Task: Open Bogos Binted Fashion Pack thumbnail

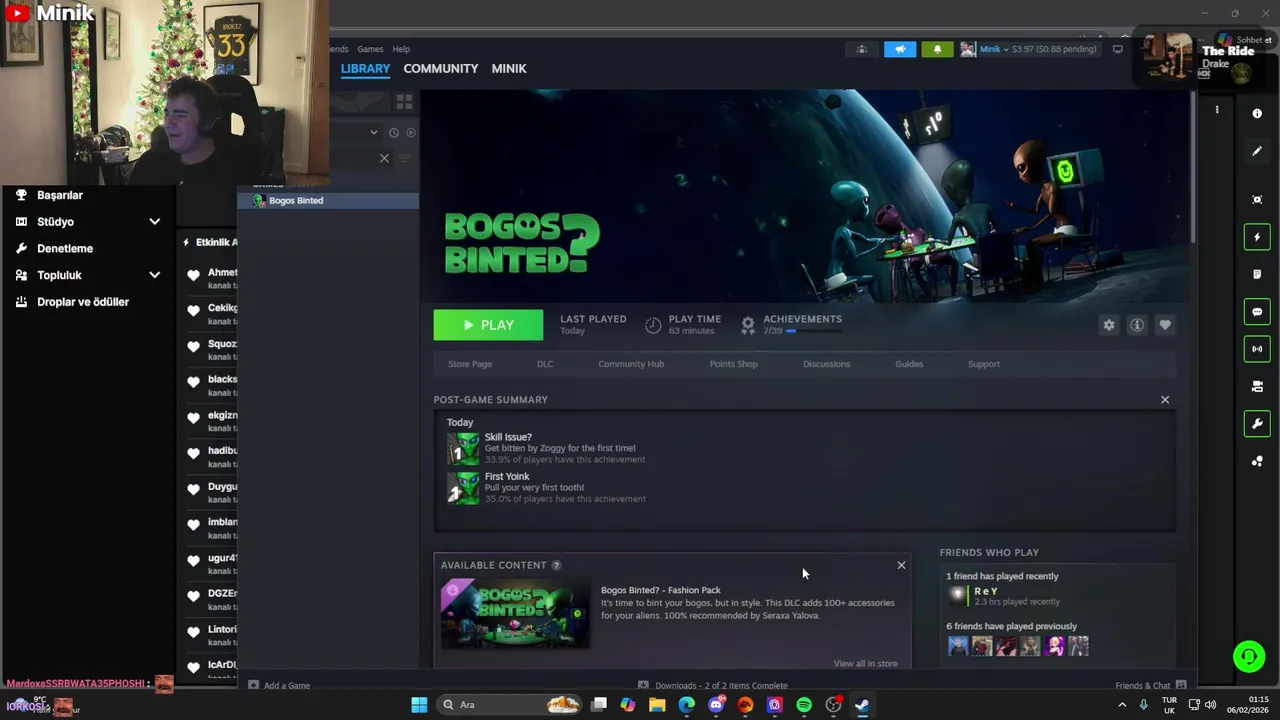Action: tap(516, 613)
